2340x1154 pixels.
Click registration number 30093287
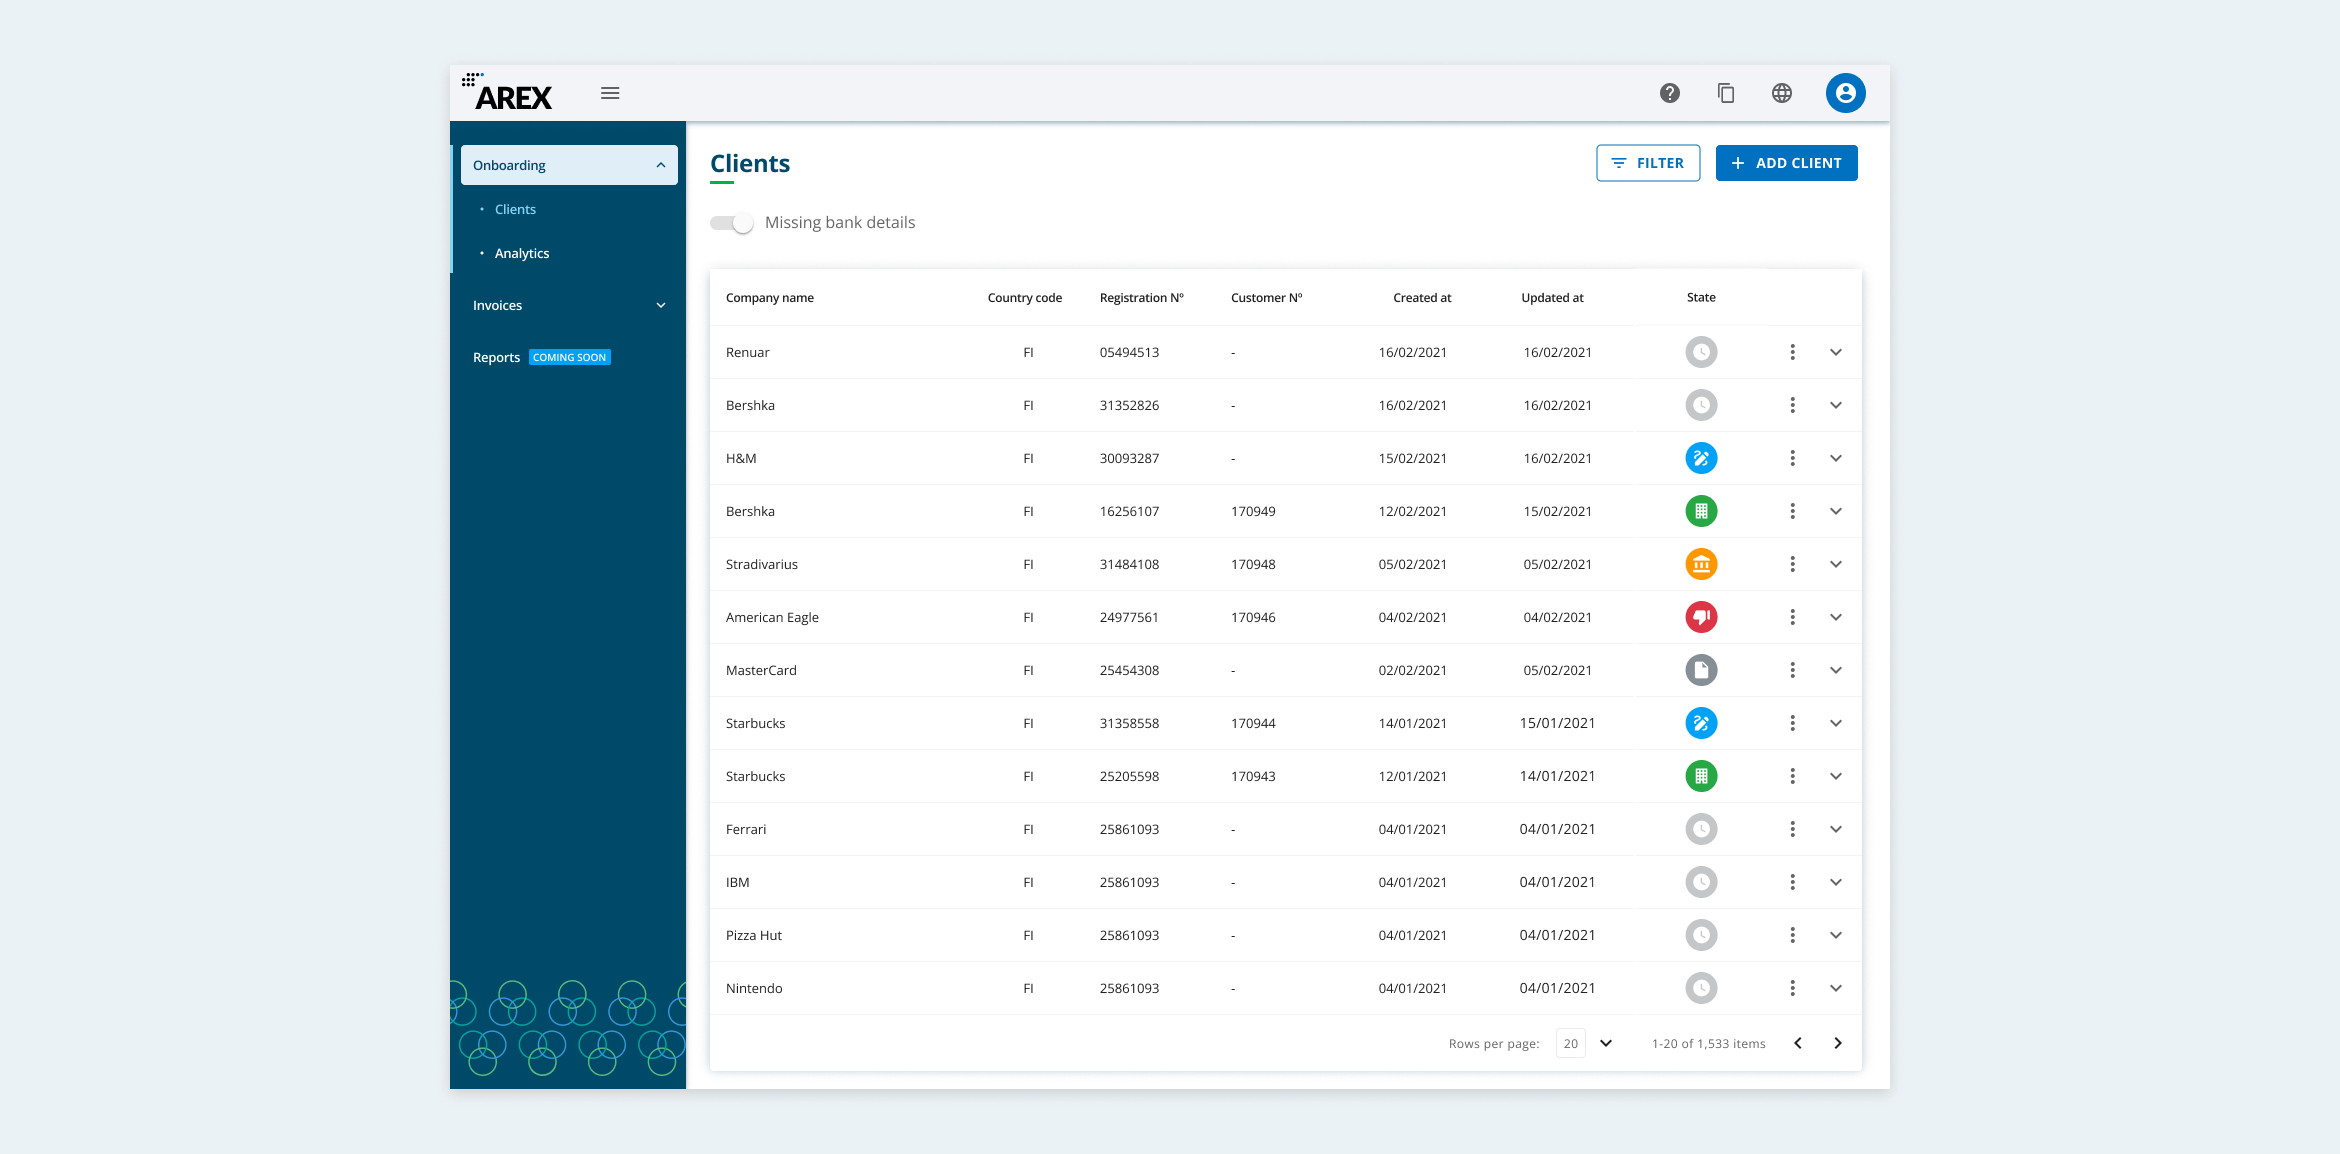(1129, 458)
